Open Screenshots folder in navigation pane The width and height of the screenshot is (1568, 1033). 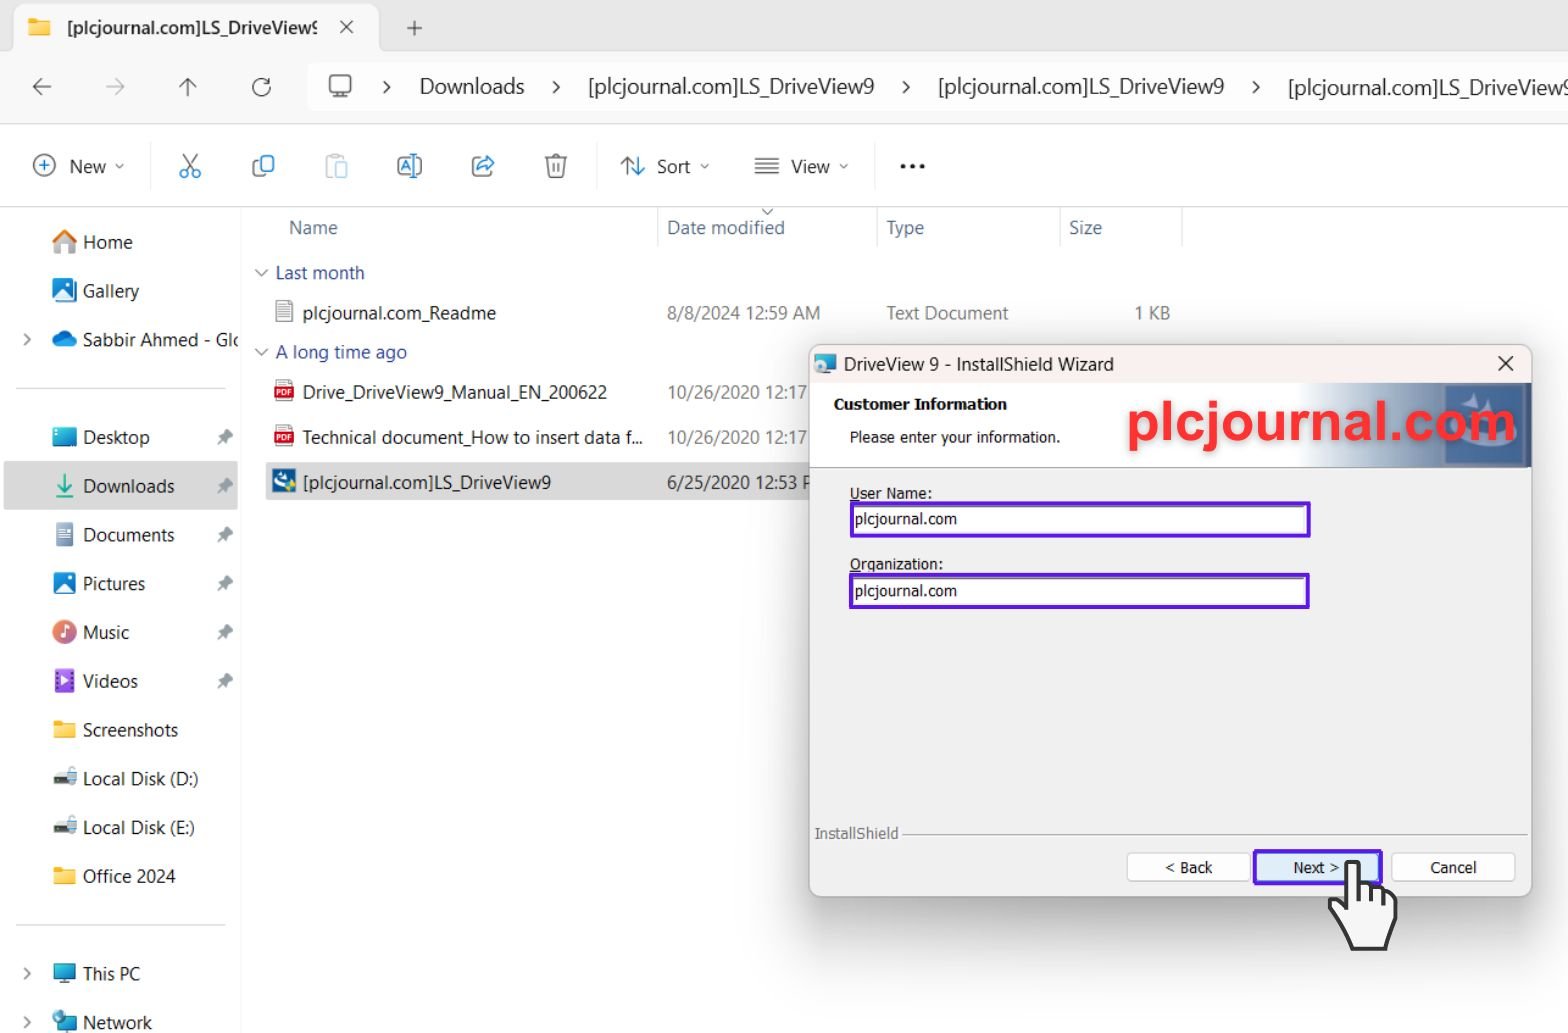coord(115,730)
